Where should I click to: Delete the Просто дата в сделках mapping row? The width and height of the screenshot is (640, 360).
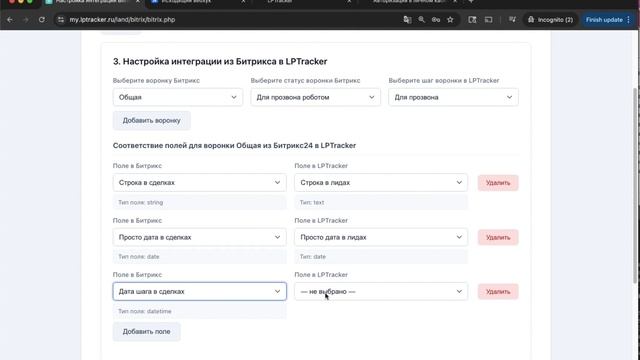(498, 237)
